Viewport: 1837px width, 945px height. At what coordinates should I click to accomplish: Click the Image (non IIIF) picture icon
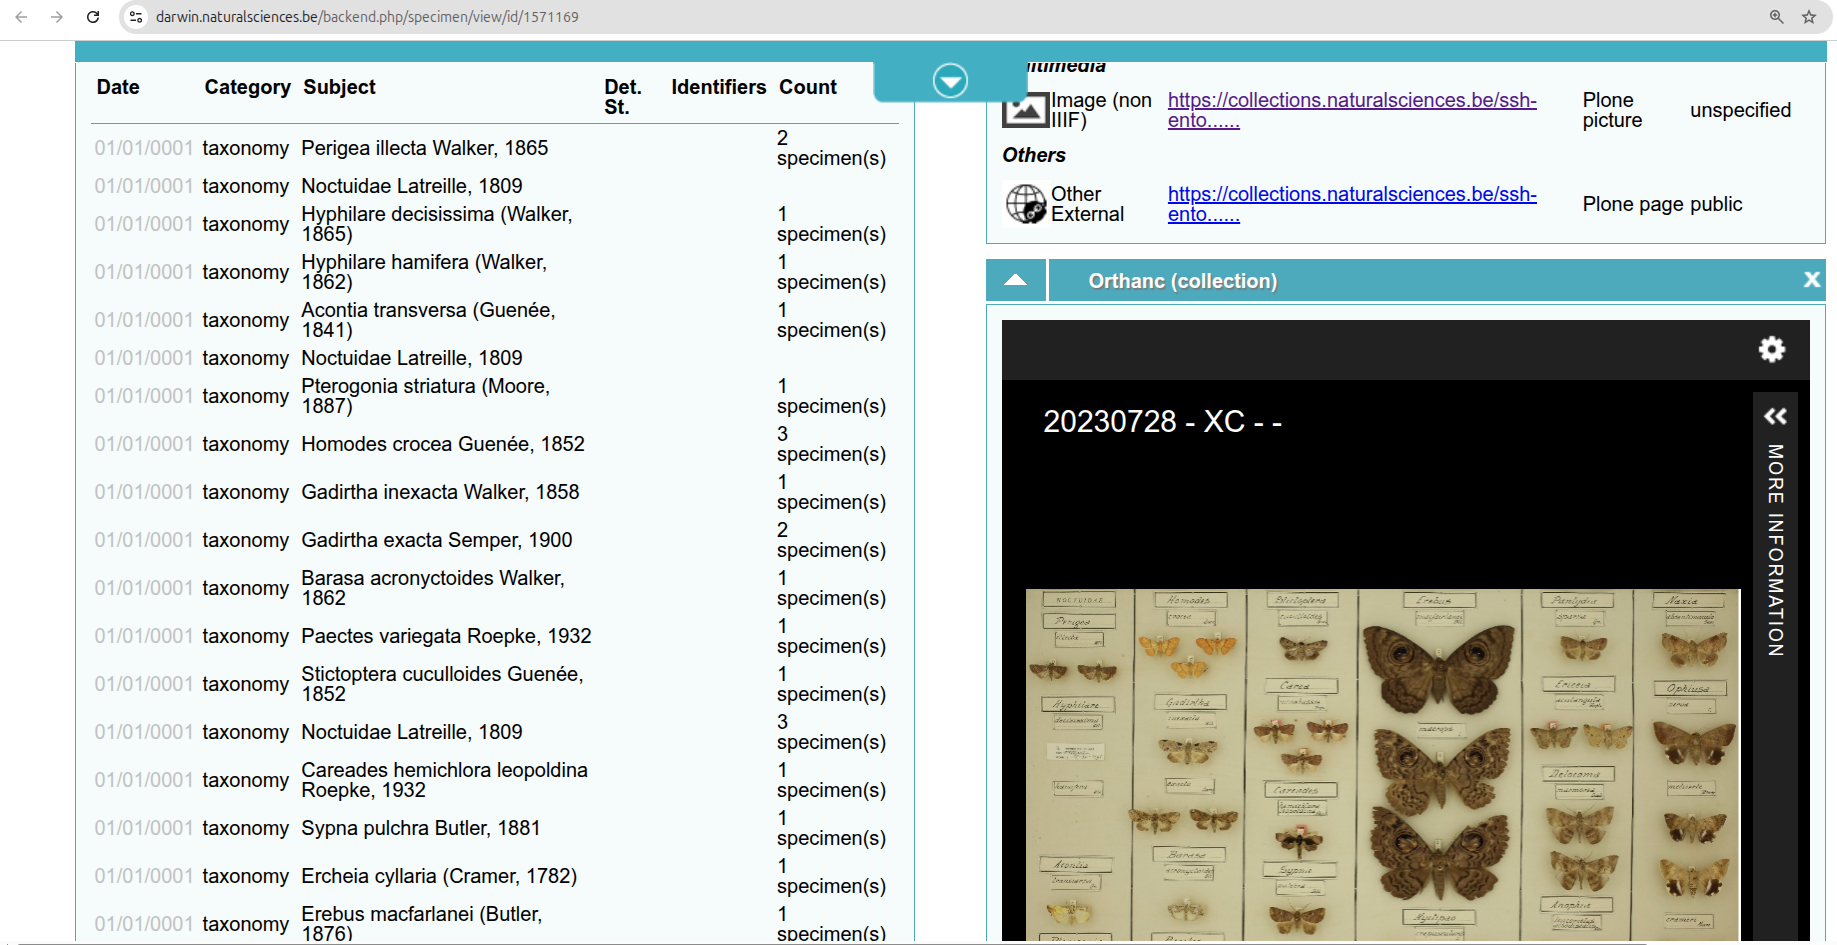point(1026,110)
